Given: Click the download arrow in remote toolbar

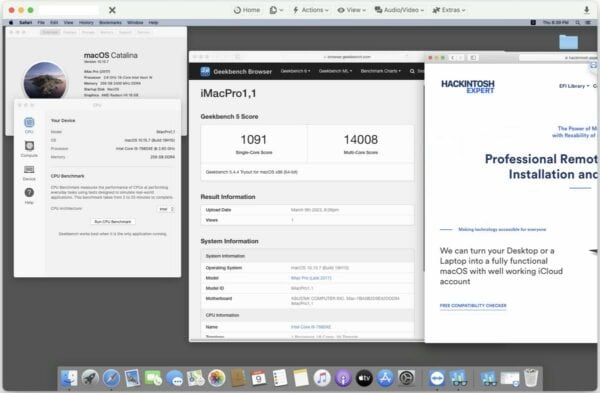Looking at the screenshot, I should pos(586,10).
